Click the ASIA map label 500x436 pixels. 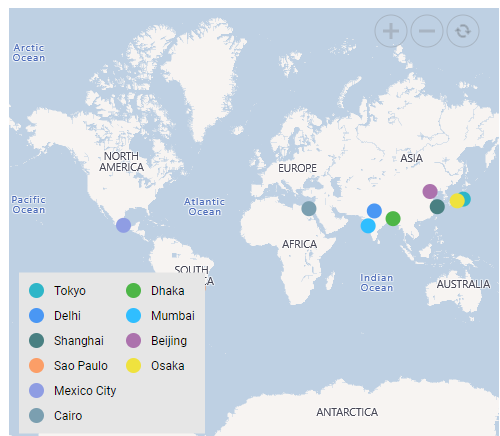411,158
